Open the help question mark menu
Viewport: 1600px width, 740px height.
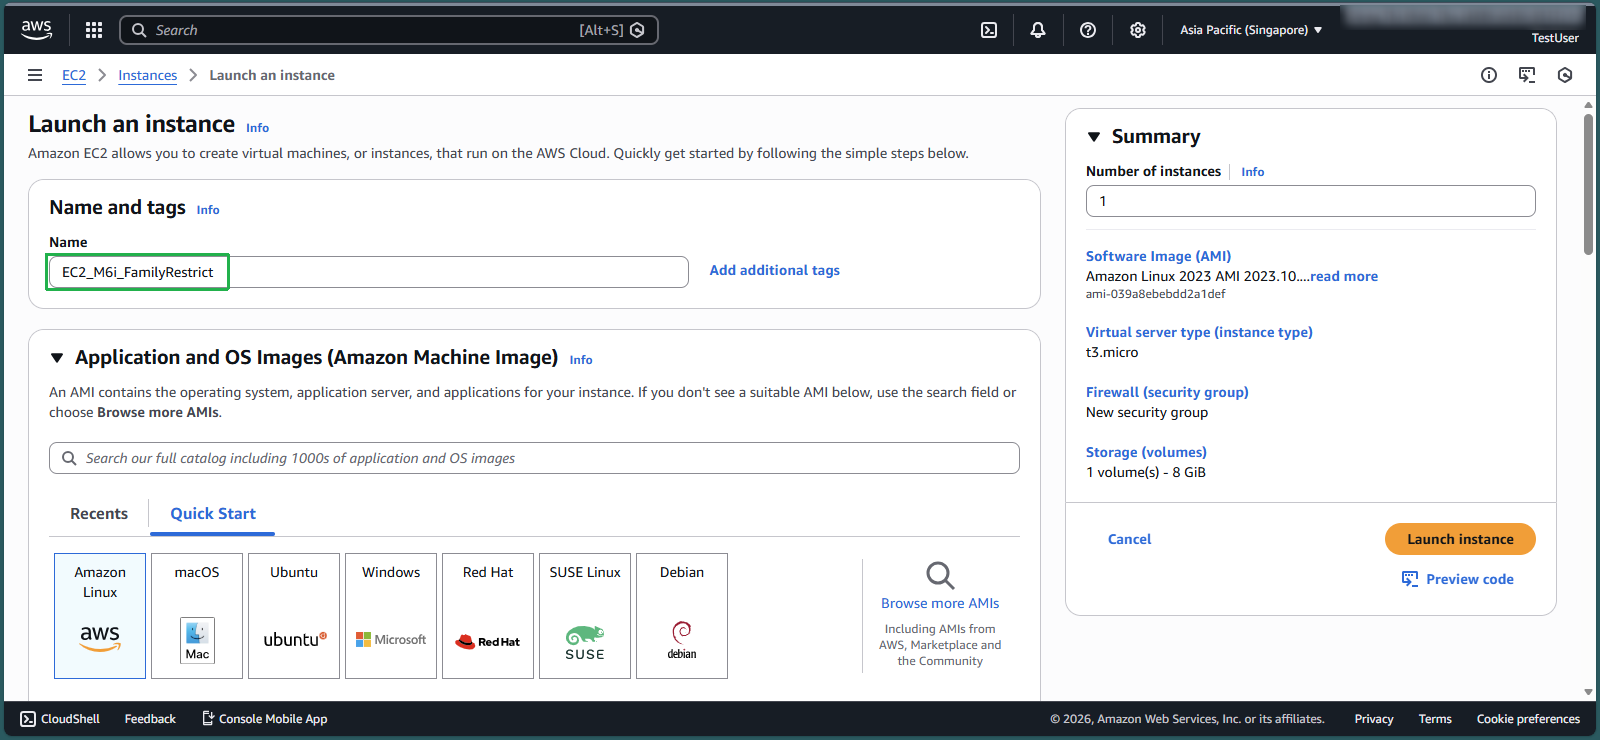point(1088,30)
